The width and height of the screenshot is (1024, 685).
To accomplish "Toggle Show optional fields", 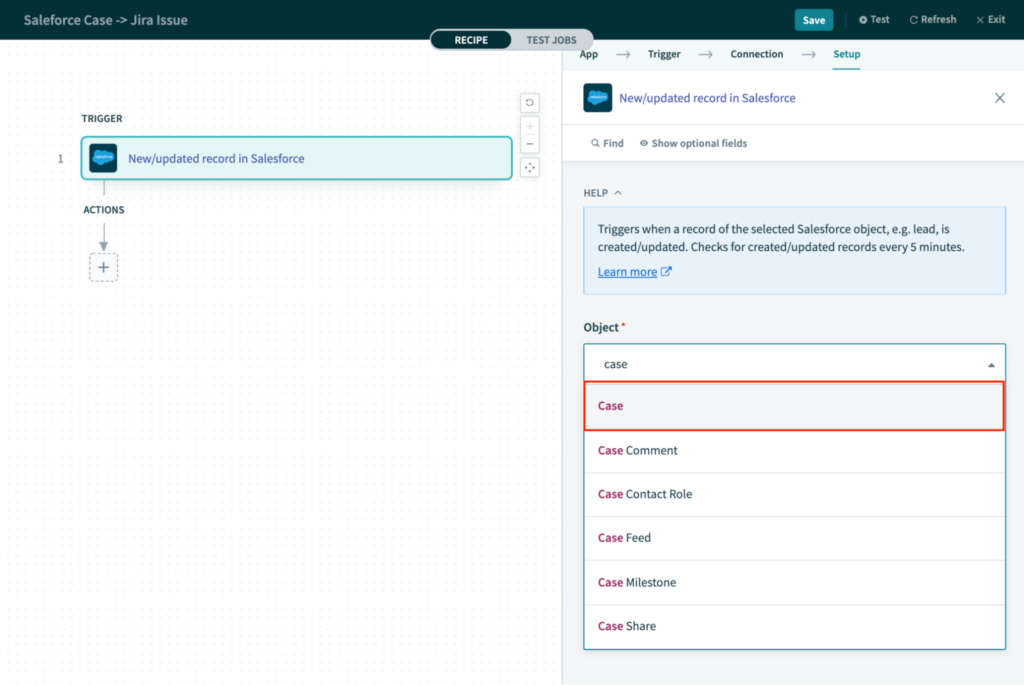I will (693, 143).
